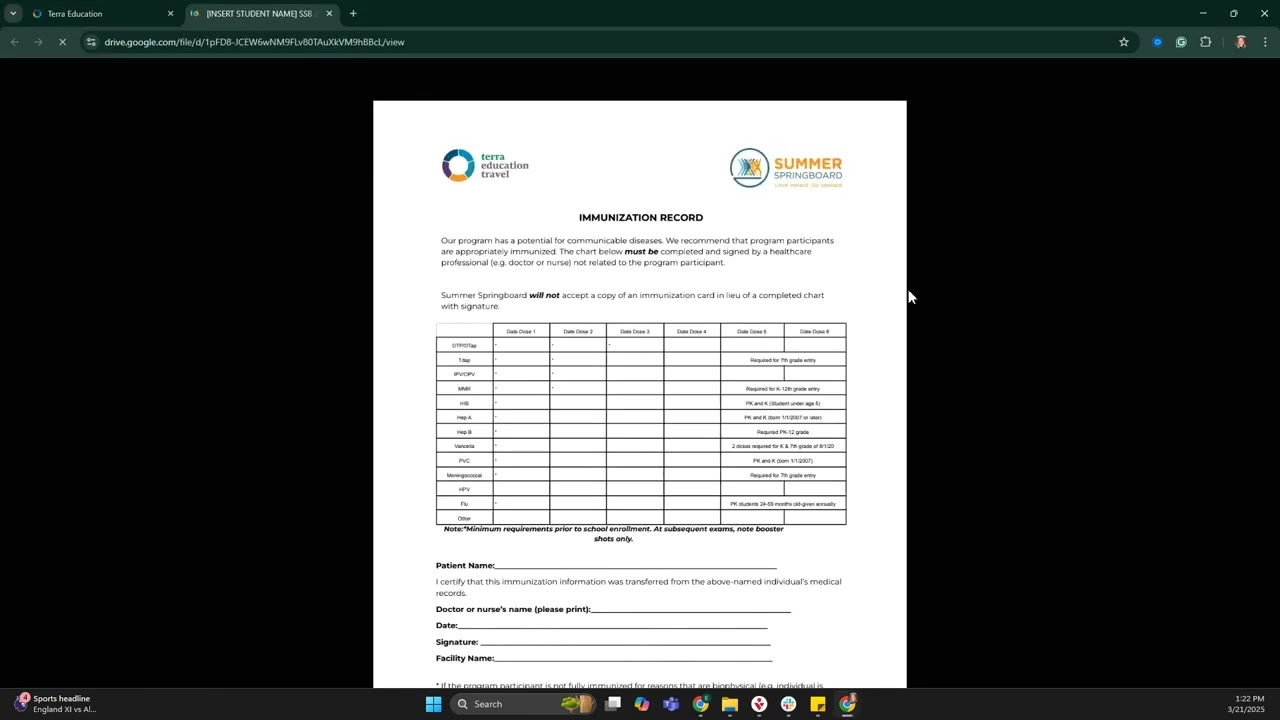Image resolution: width=1280 pixels, height=720 pixels.
Task: Open File Explorer from taskbar
Action: pyautogui.click(x=730, y=704)
